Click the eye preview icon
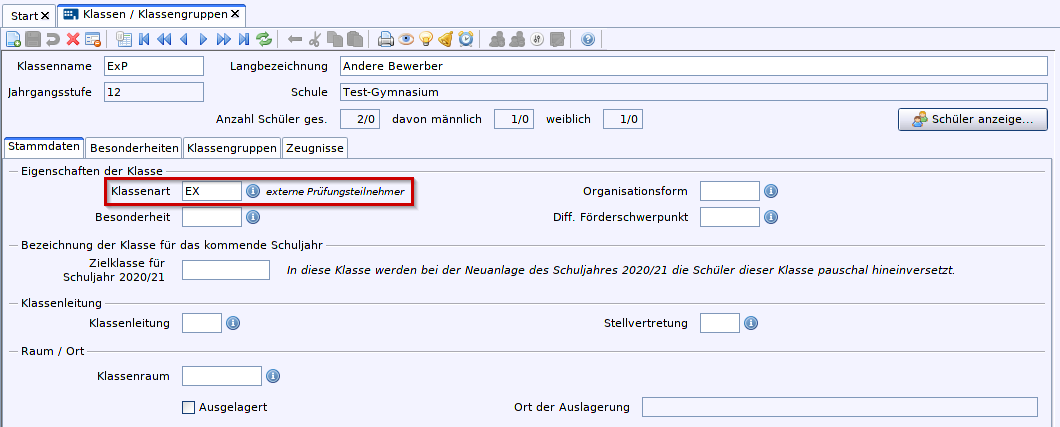The image size is (1060, 427). 406,39
